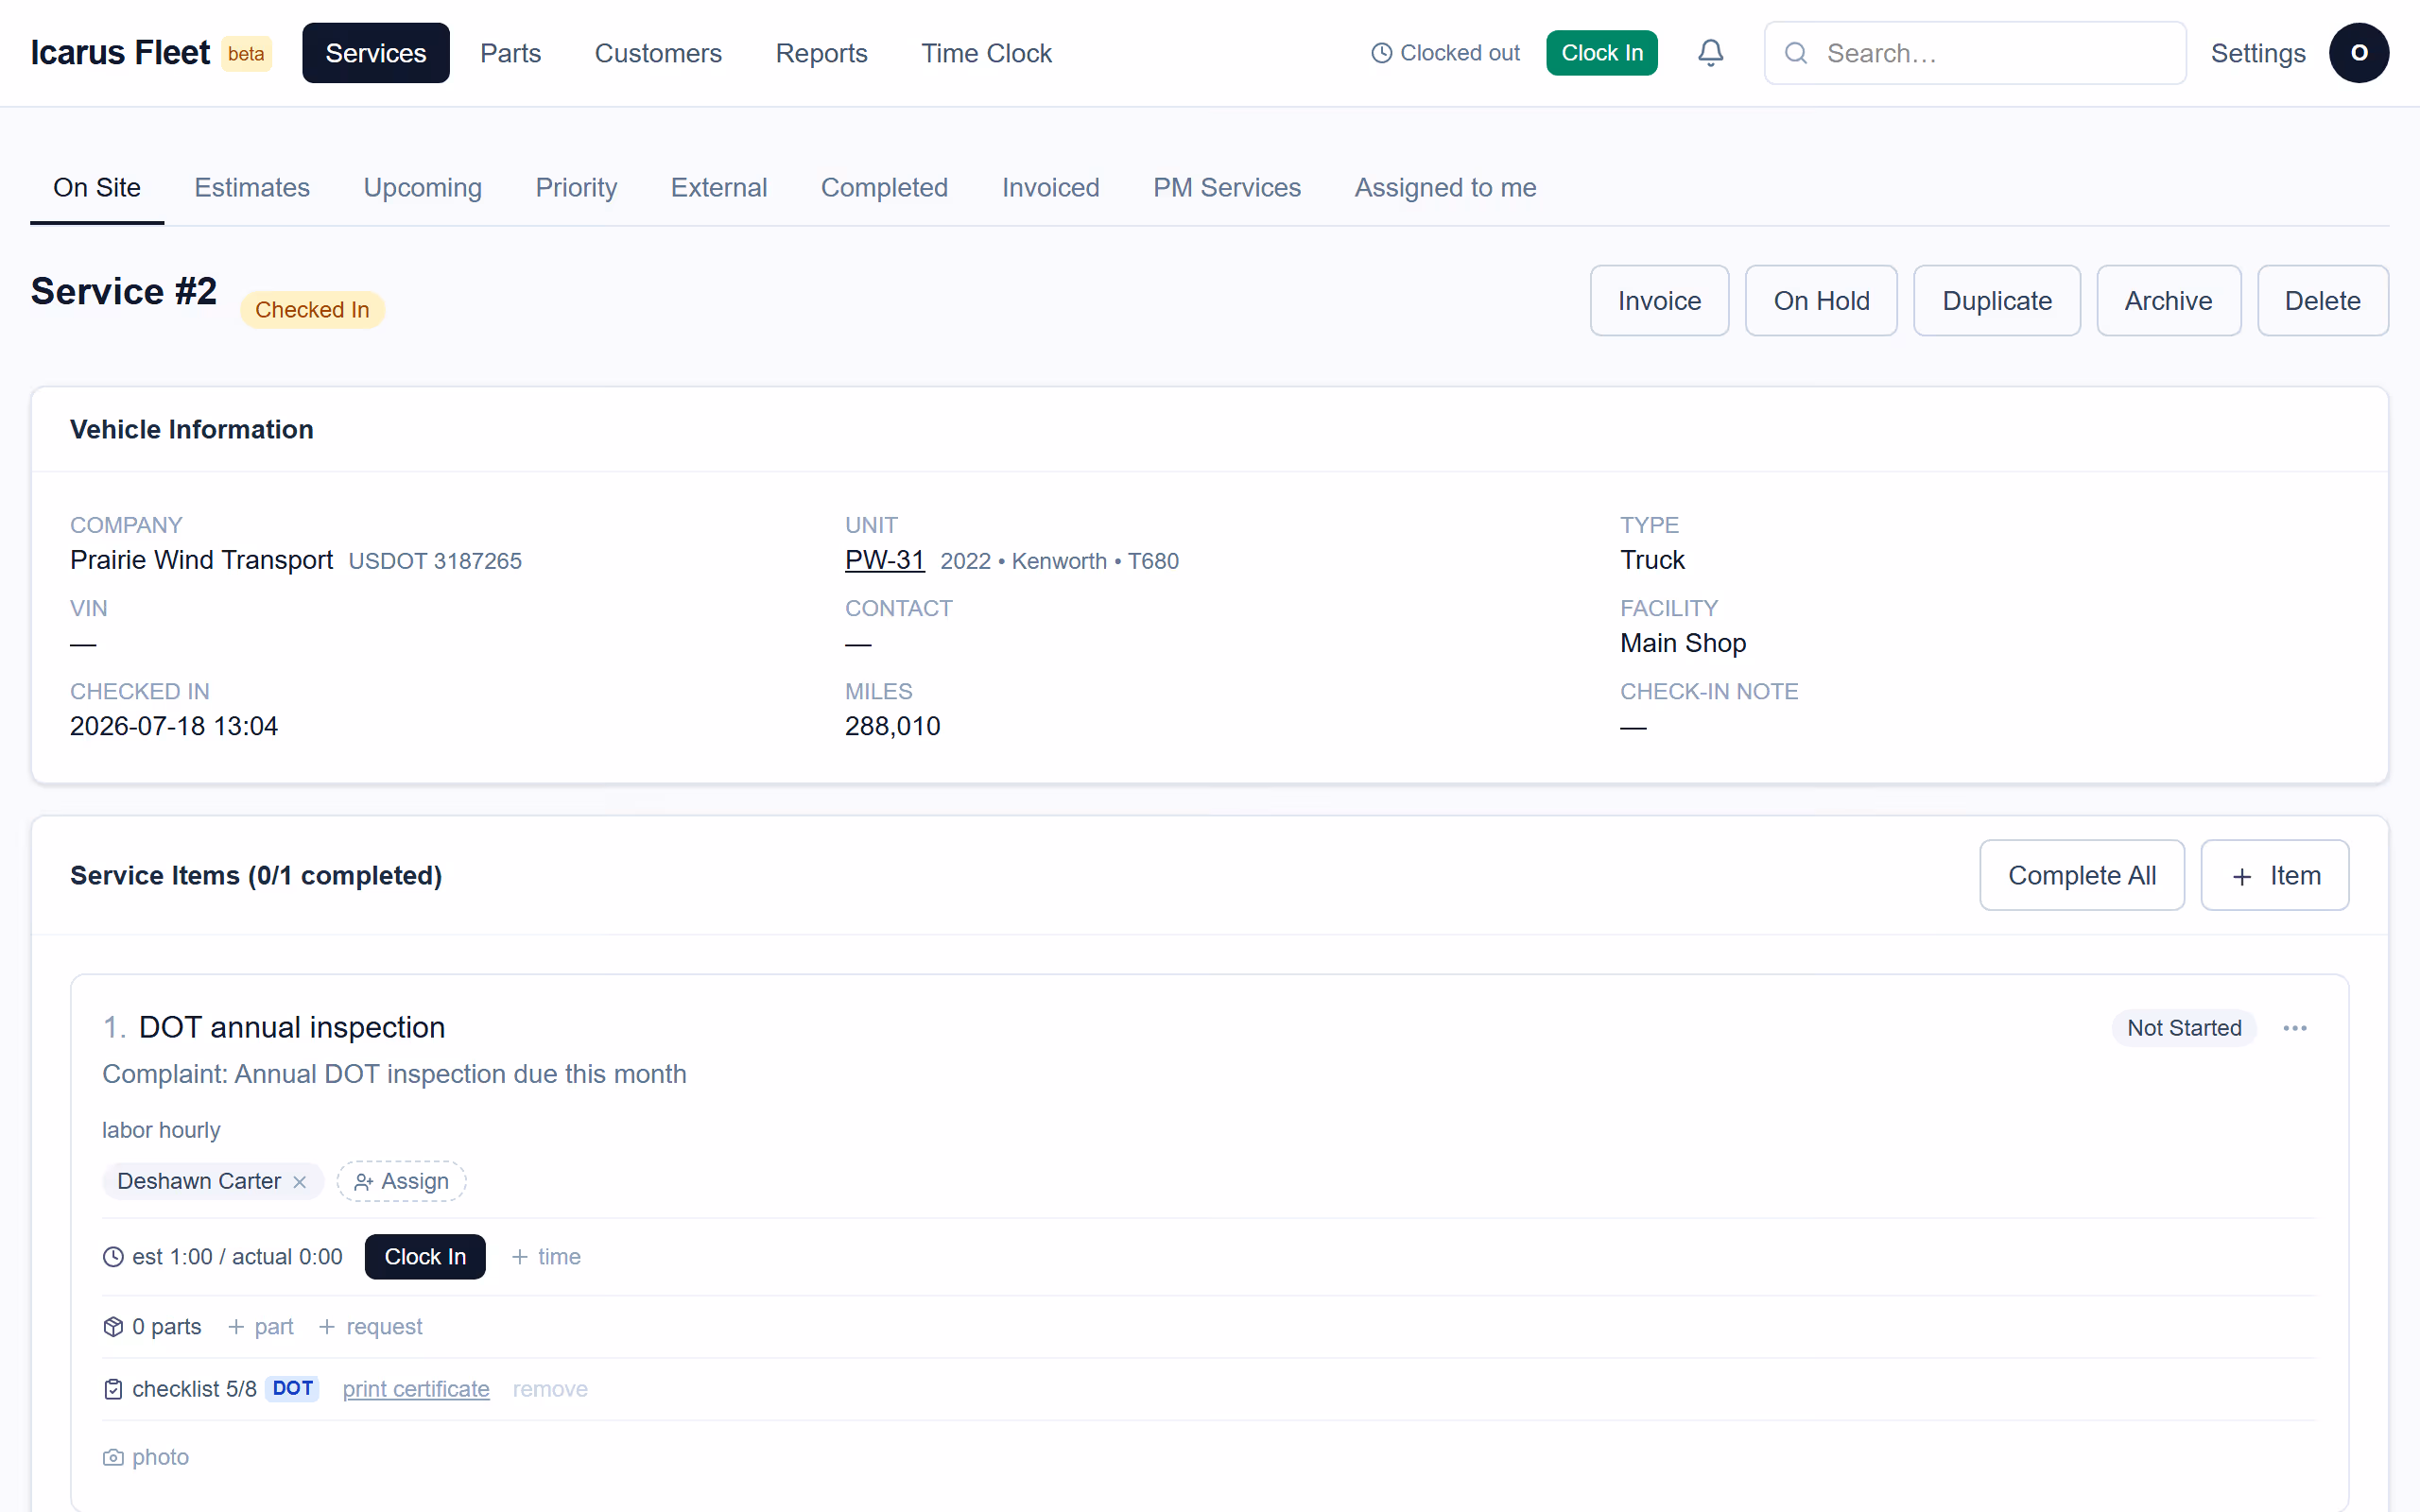The height and width of the screenshot is (1512, 2420).
Task: Put the service On Hold
Action: 1821,301
